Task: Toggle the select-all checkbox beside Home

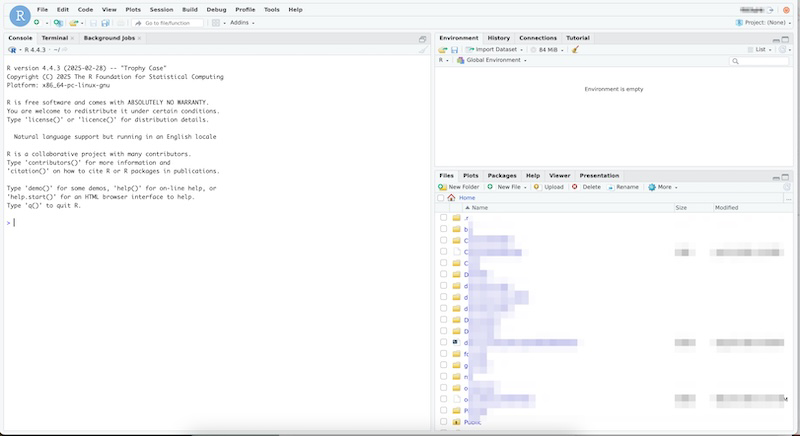Action: pos(441,198)
